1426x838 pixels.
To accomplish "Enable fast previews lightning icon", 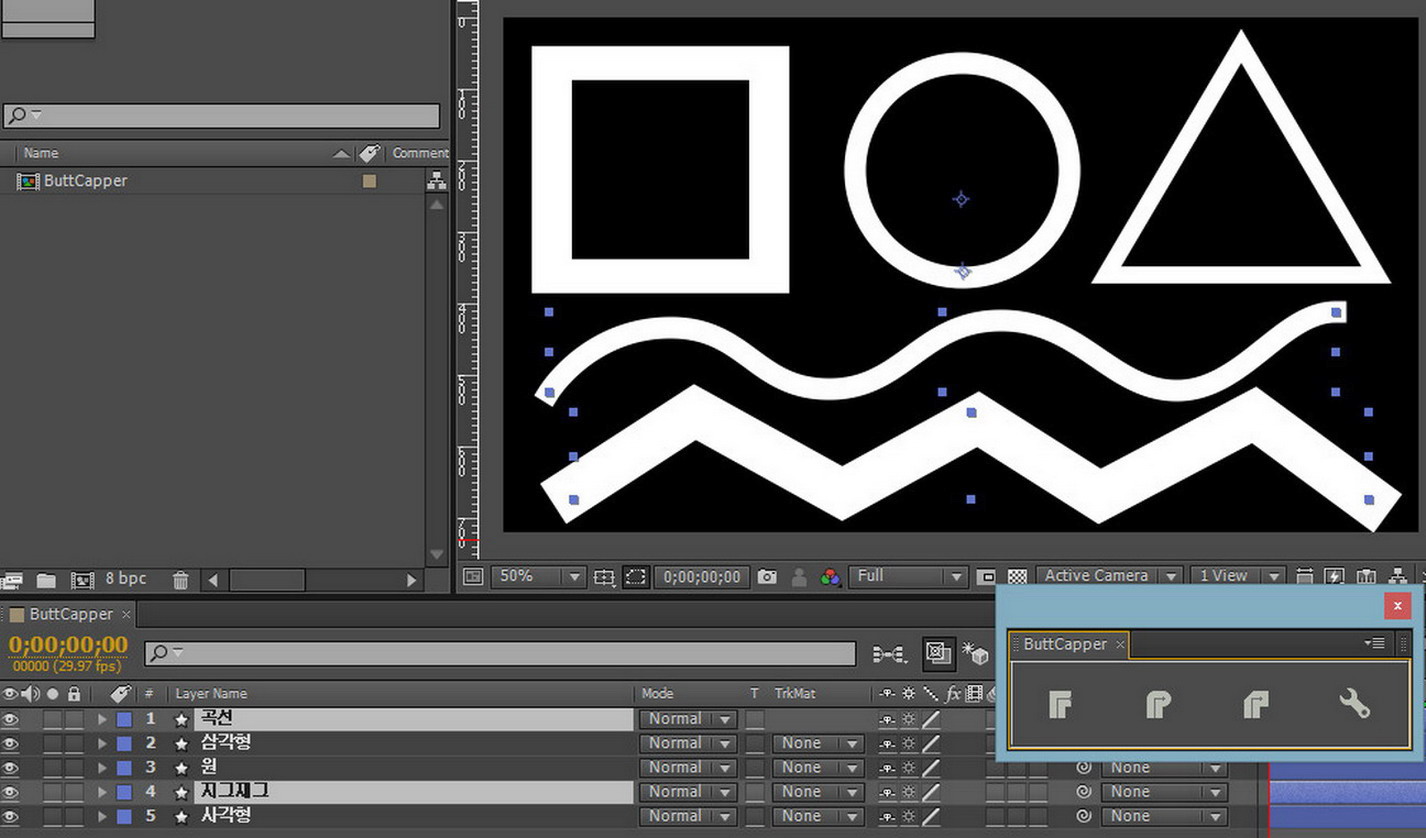I will (1335, 576).
